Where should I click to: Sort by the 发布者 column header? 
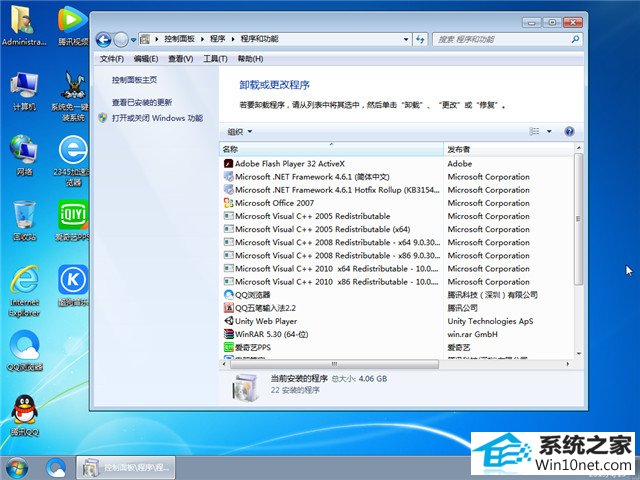509,149
